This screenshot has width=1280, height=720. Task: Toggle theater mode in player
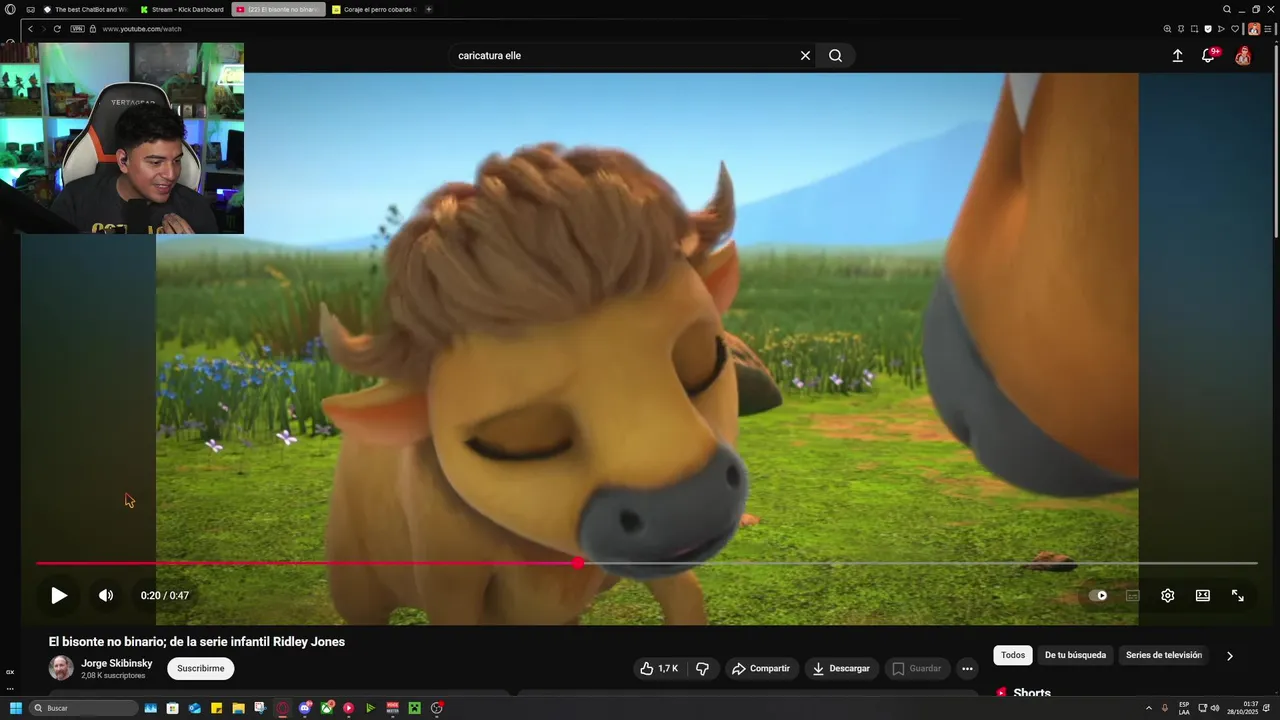[1203, 595]
